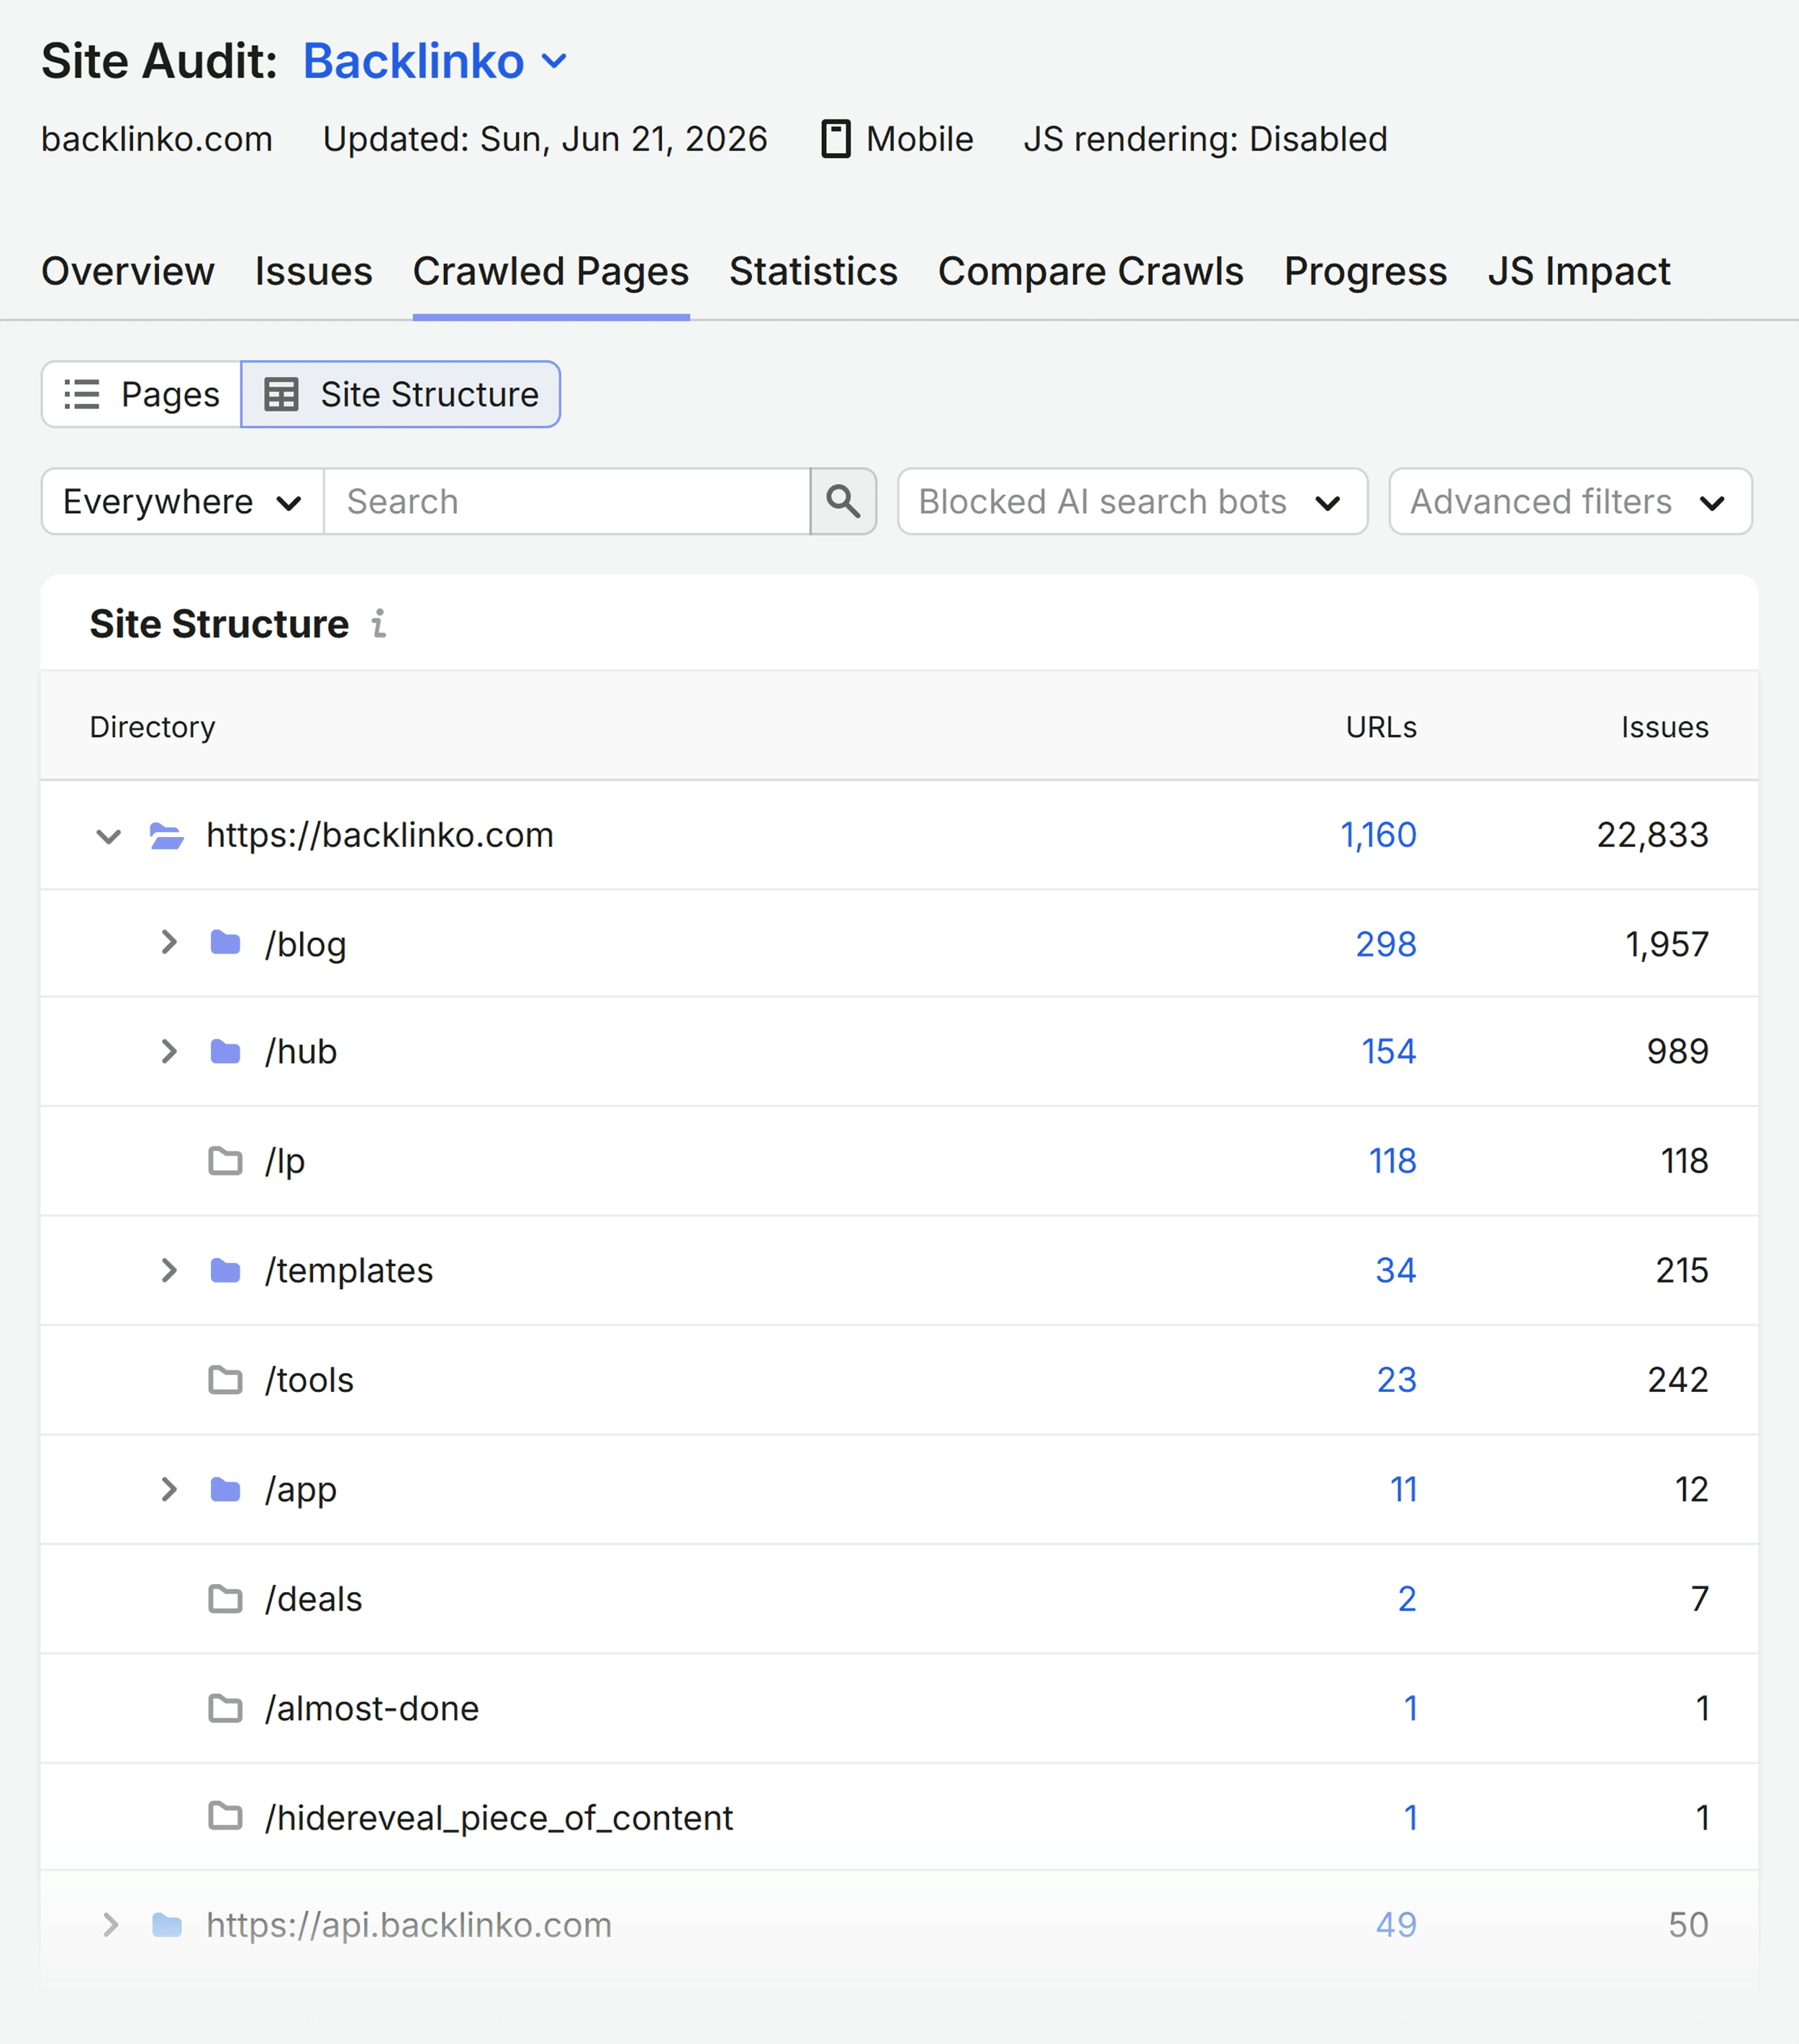
Task: Click the 215 issues value for /templates
Action: pyautogui.click(x=1682, y=1270)
